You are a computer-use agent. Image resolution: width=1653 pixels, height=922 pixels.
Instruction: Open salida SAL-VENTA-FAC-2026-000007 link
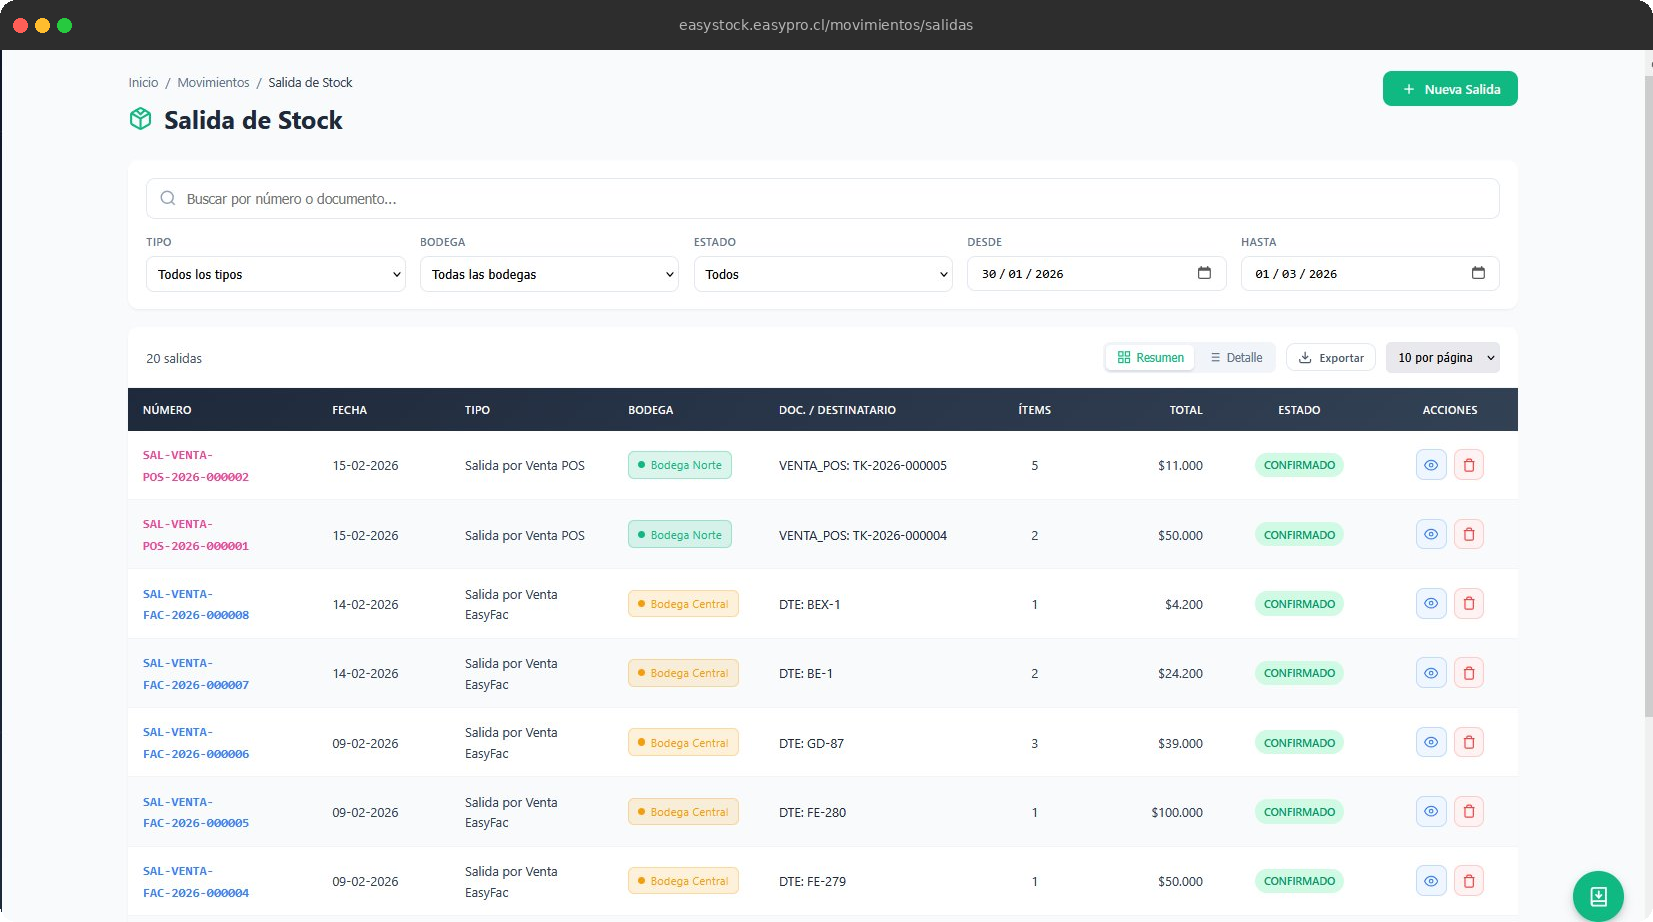coord(196,673)
